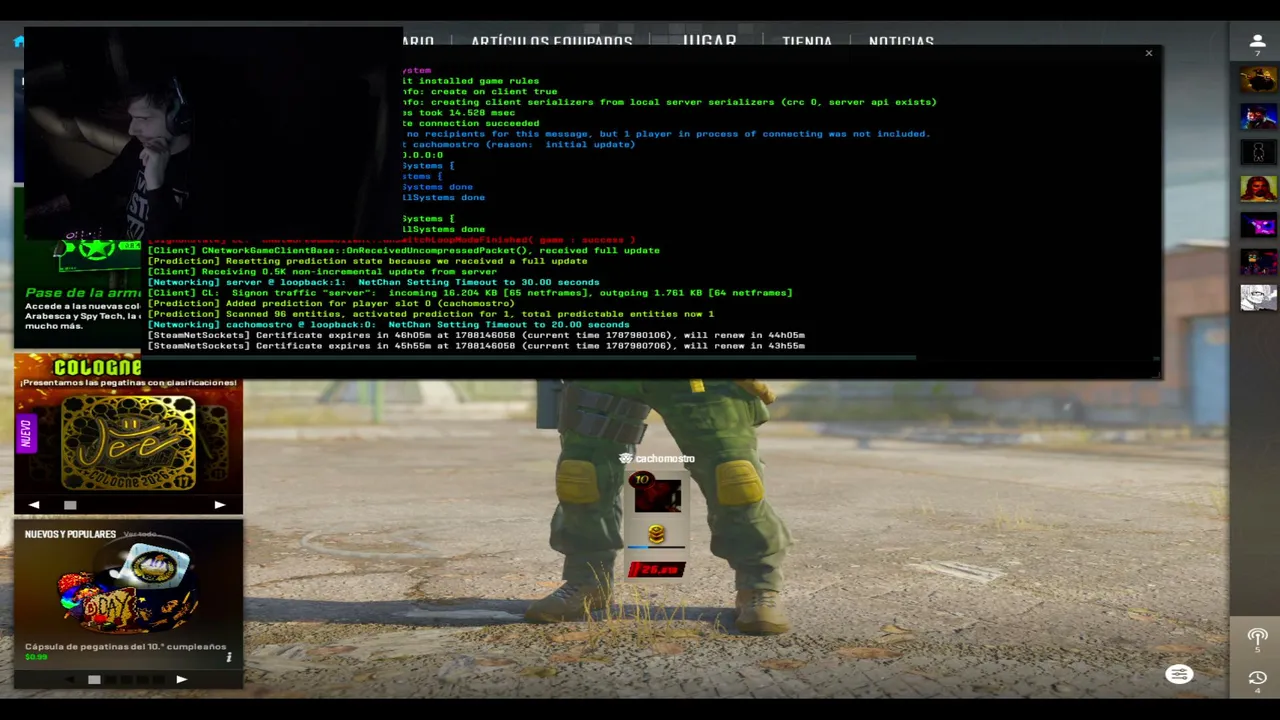
Task: Open the broadcast antenna icon in right sidebar
Action: (x=1257, y=638)
